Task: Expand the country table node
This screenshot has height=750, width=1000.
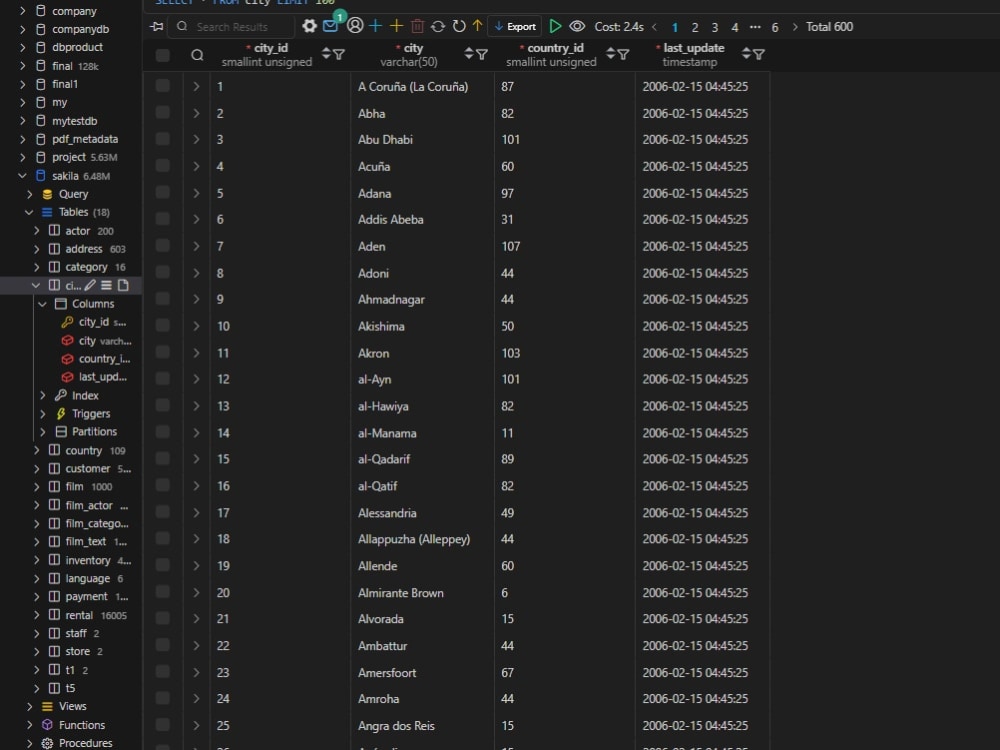Action: [36, 450]
